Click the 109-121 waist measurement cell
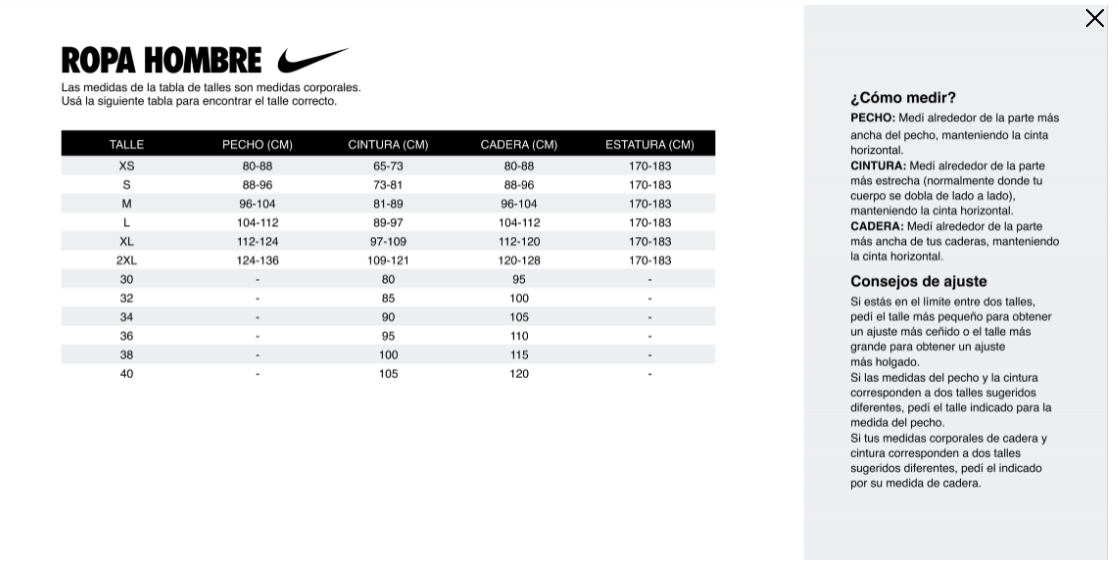The image size is (1118, 569). tap(388, 260)
